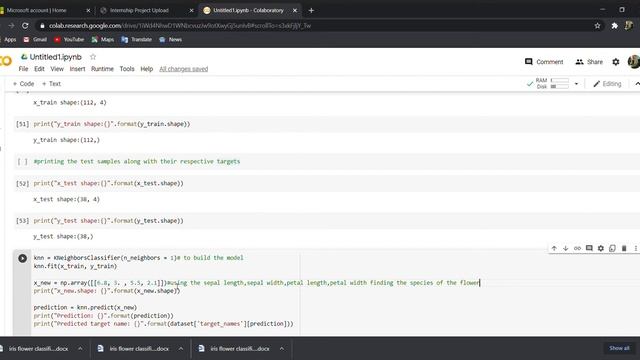Add a new Code cell
The height and width of the screenshot is (360, 640).
[23, 84]
